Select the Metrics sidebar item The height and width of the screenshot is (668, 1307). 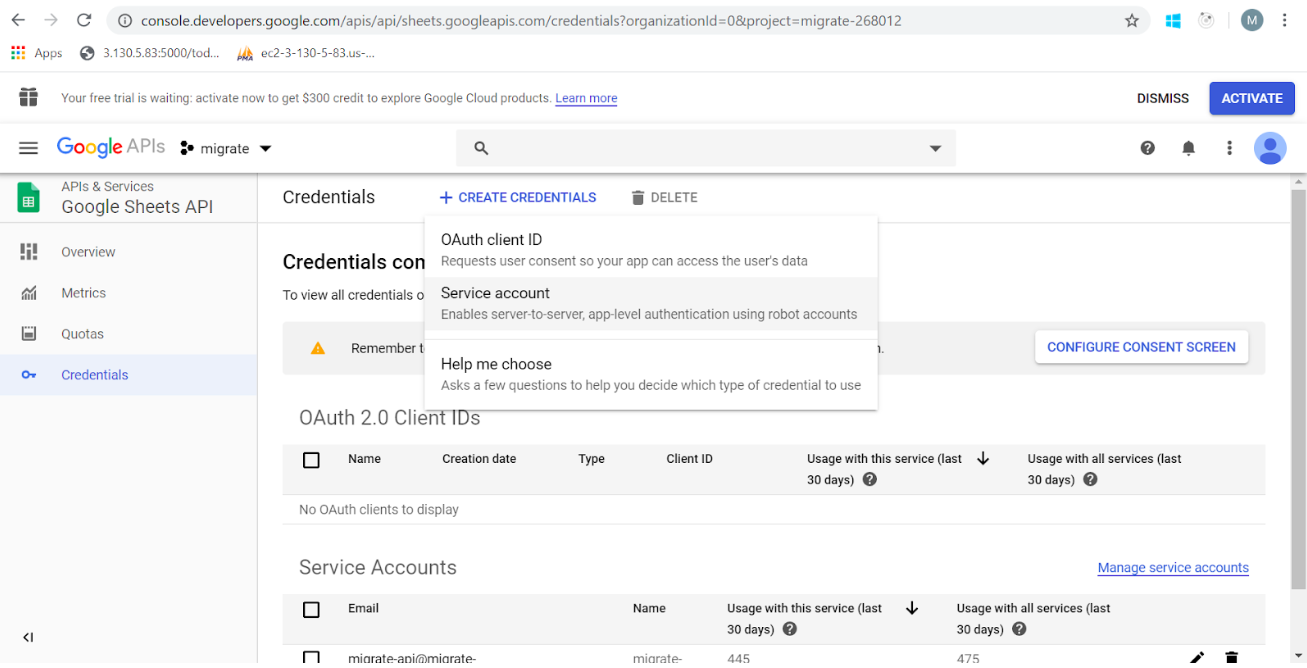click(x=83, y=292)
